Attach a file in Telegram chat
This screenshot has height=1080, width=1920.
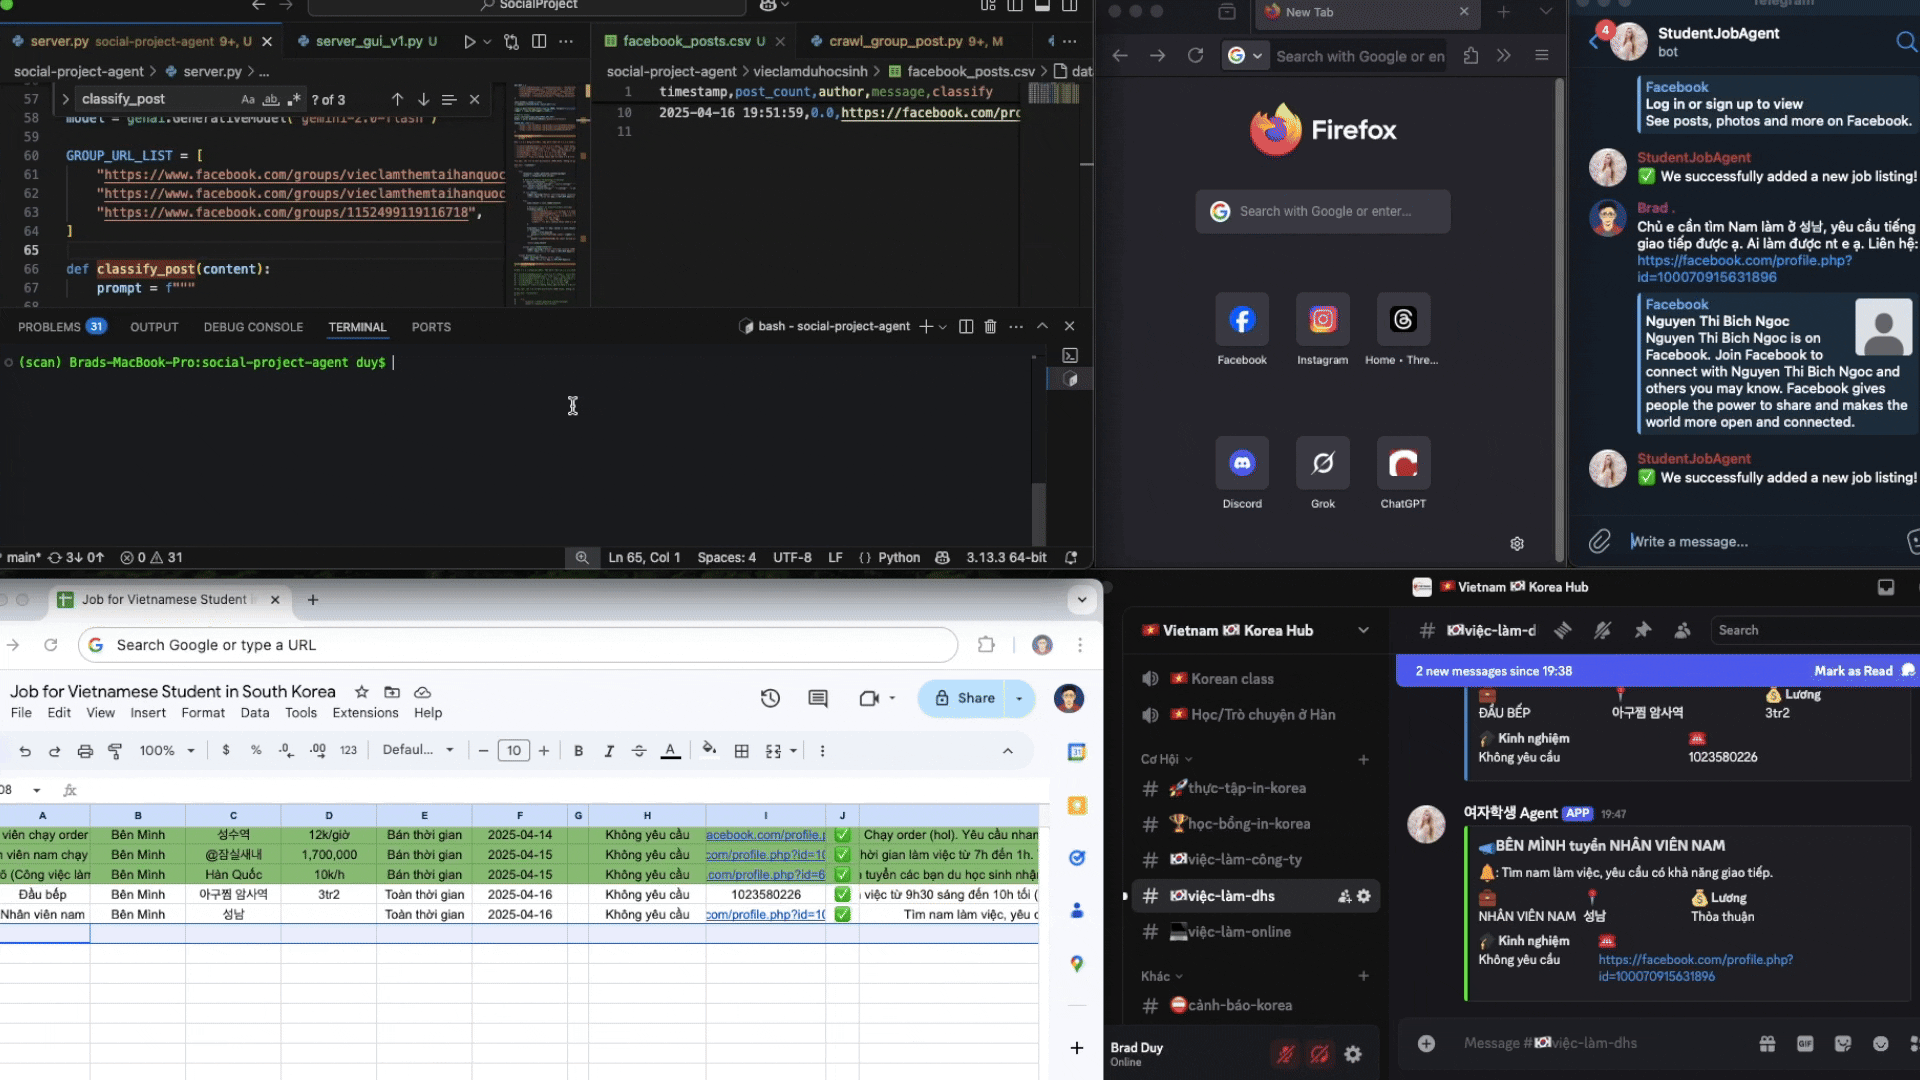pos(1600,541)
